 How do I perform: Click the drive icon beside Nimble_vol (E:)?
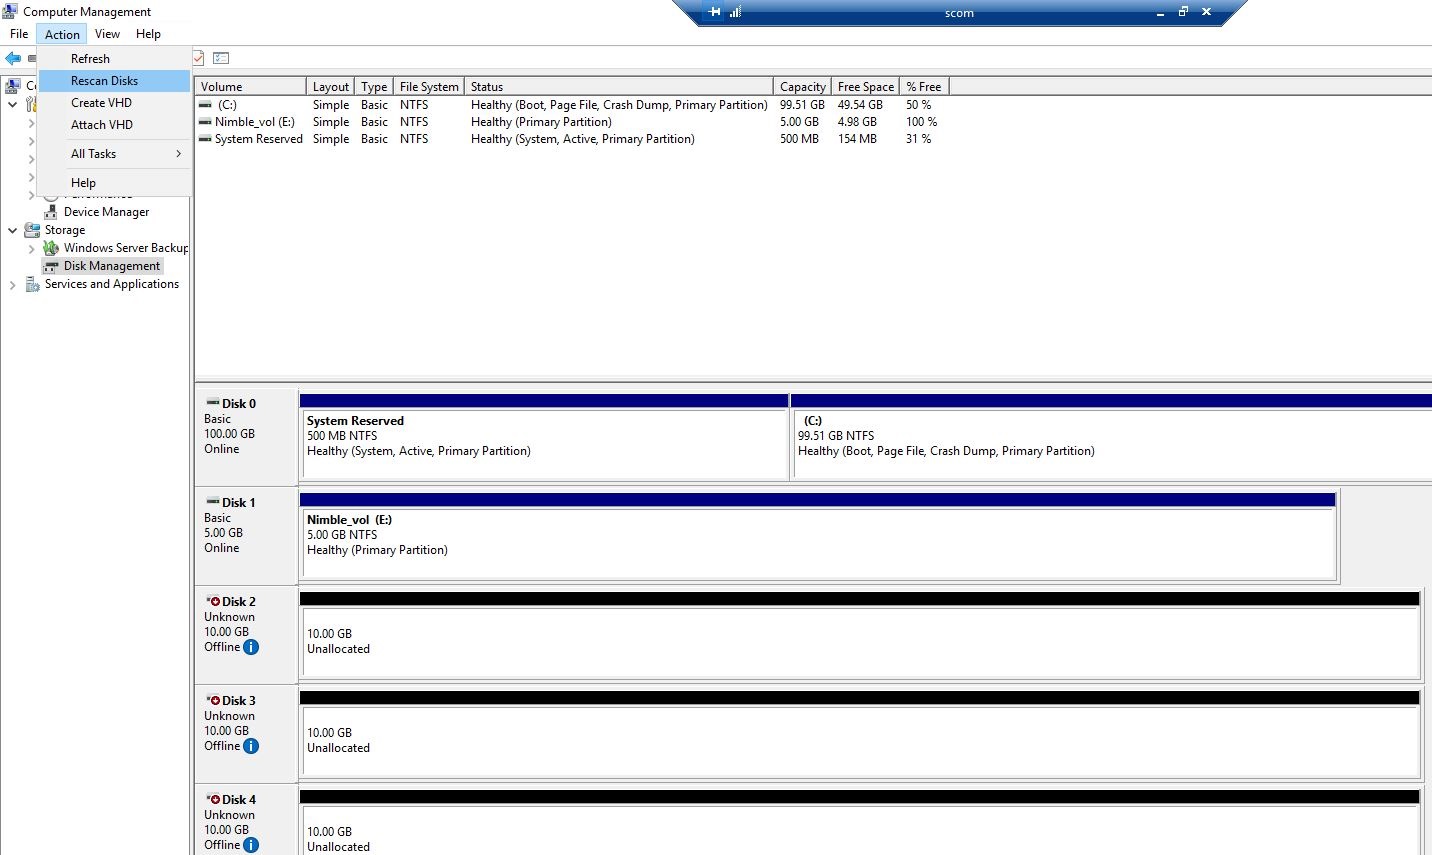click(x=205, y=122)
